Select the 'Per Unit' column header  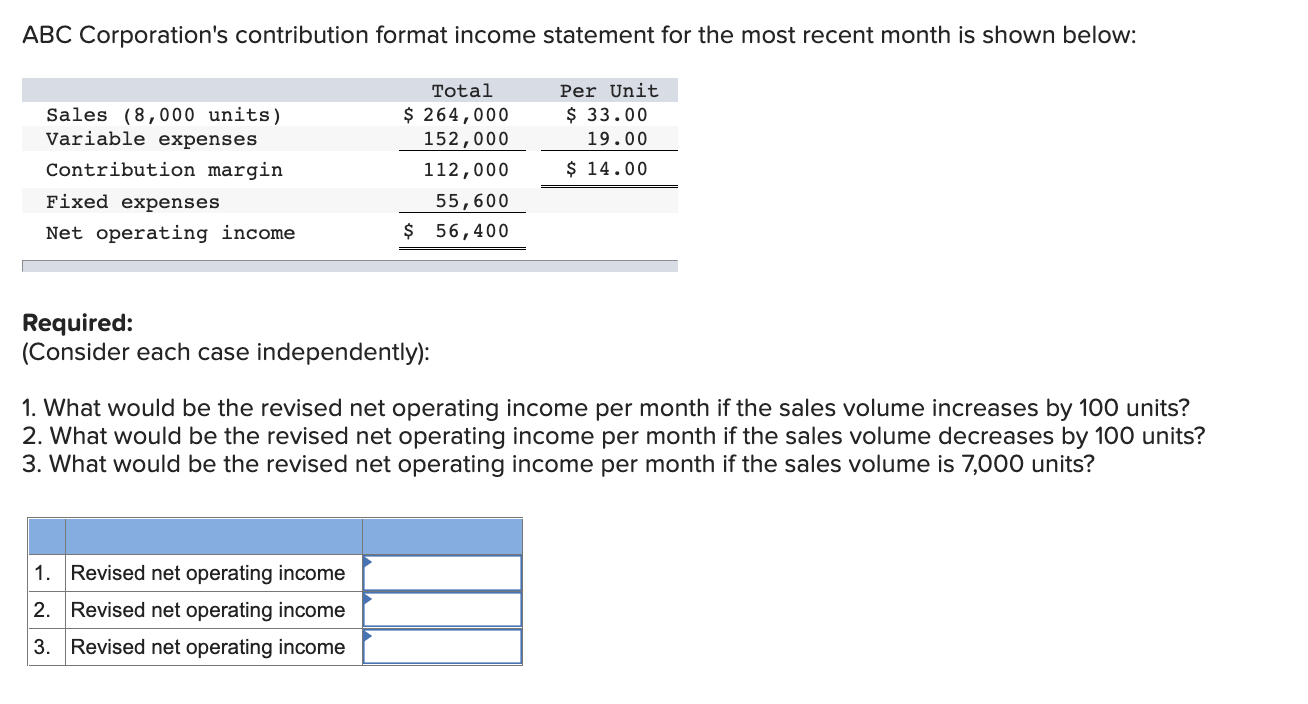pyautogui.click(x=609, y=90)
